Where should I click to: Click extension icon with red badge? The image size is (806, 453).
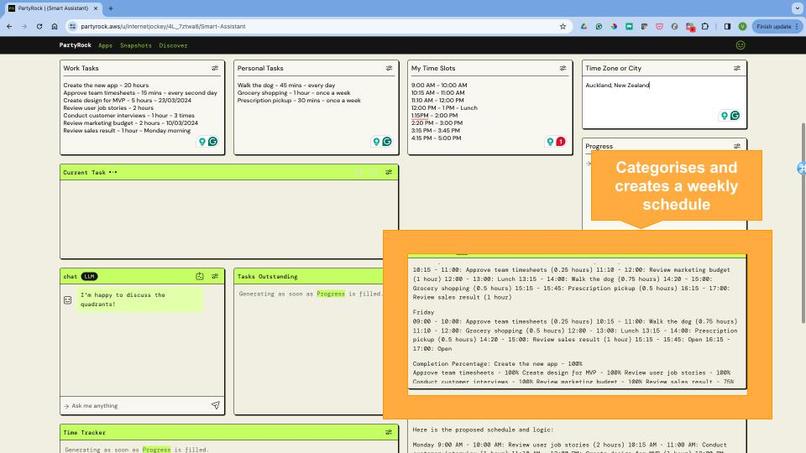point(690,27)
